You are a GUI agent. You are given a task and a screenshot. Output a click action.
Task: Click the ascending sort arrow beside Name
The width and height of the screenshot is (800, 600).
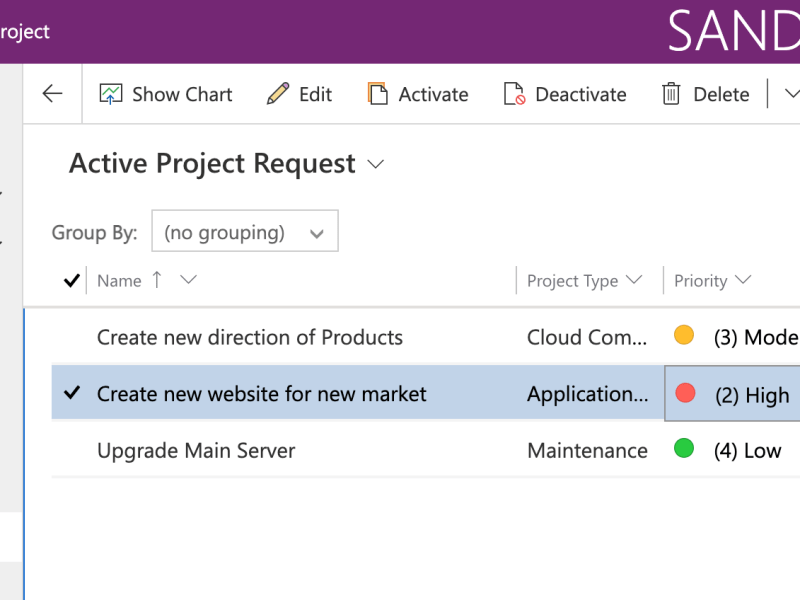coord(157,280)
